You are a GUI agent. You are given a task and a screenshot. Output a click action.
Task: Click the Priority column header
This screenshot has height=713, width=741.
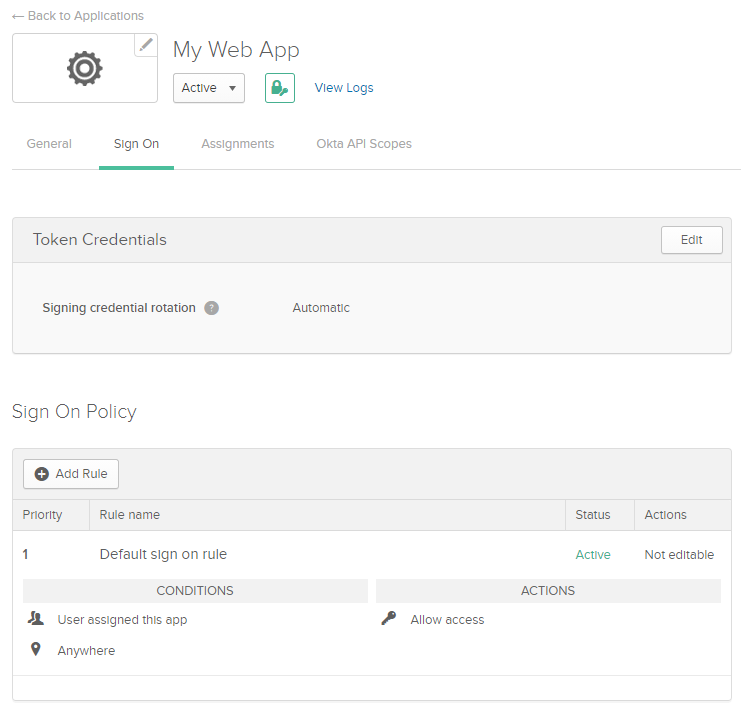click(x=43, y=515)
